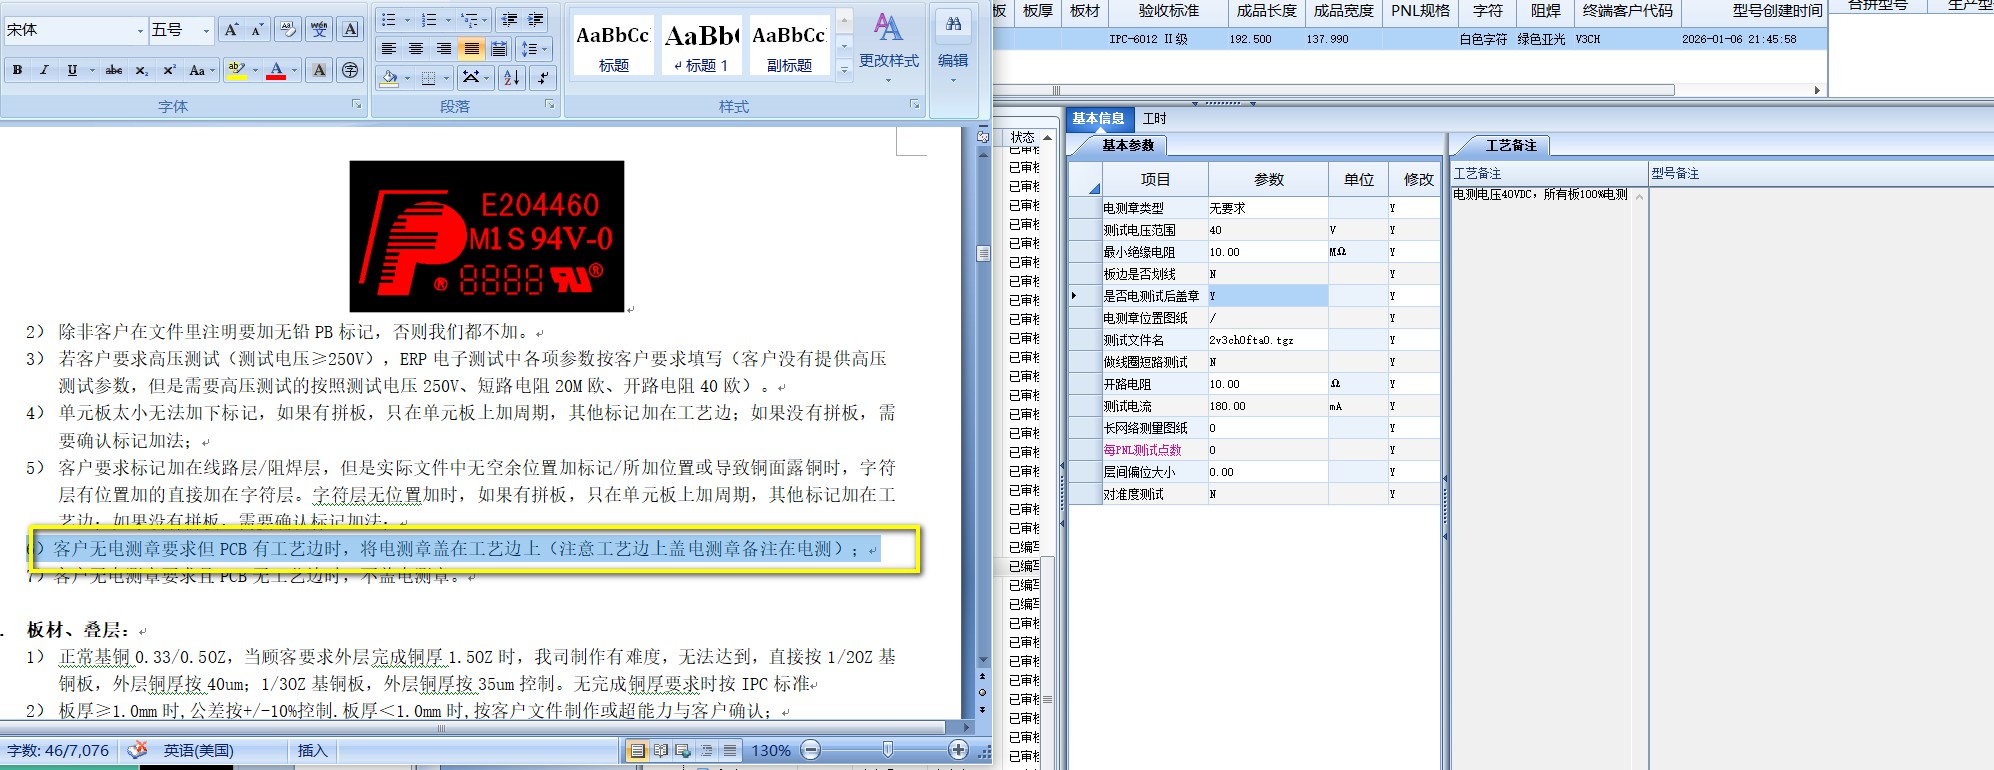Click the zoom out minus button

811,750
